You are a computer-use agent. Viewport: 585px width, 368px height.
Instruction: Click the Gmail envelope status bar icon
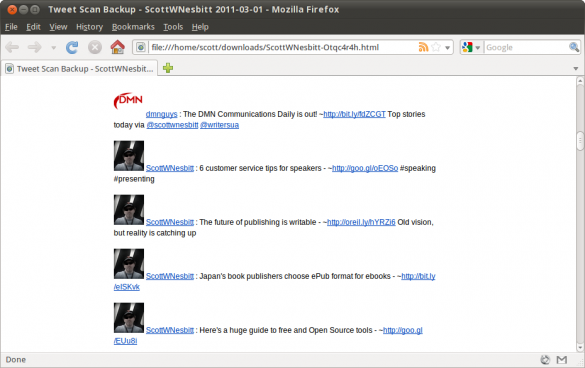[x=562, y=360]
